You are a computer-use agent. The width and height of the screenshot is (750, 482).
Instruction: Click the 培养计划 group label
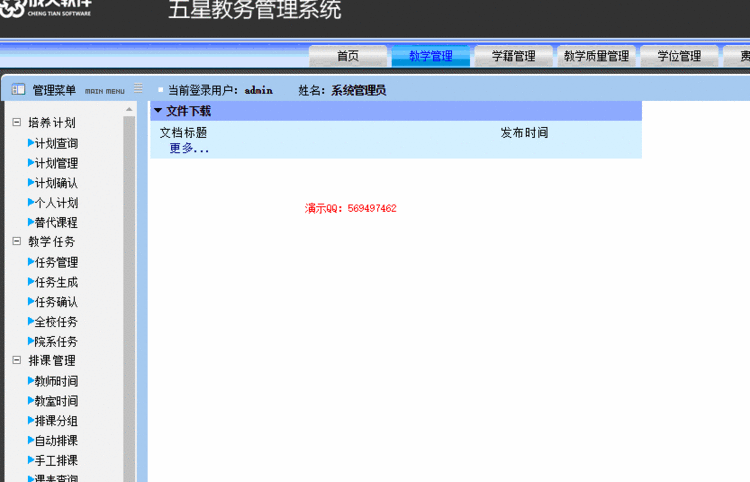click(52, 122)
